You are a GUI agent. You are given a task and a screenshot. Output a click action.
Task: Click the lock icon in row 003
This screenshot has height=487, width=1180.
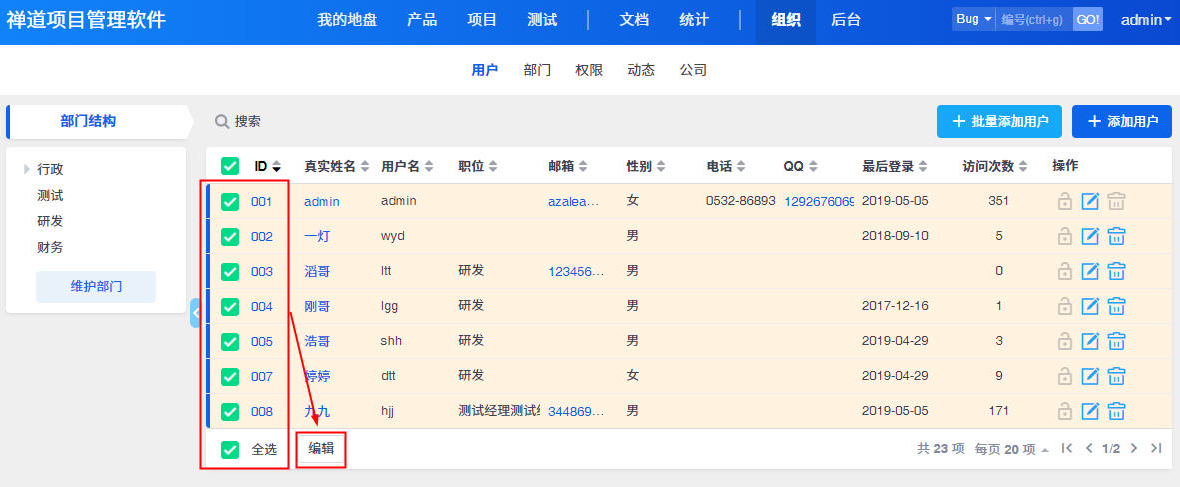(1065, 271)
